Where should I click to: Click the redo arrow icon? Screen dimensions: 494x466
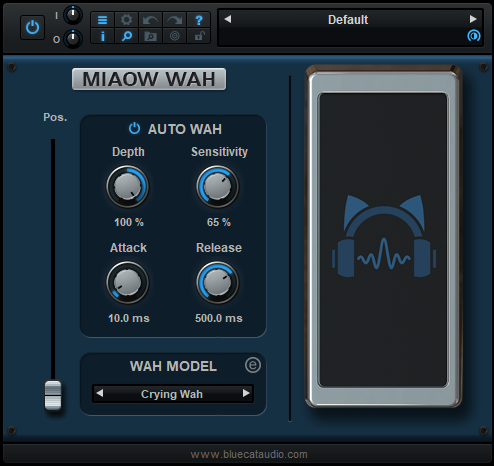[174, 20]
